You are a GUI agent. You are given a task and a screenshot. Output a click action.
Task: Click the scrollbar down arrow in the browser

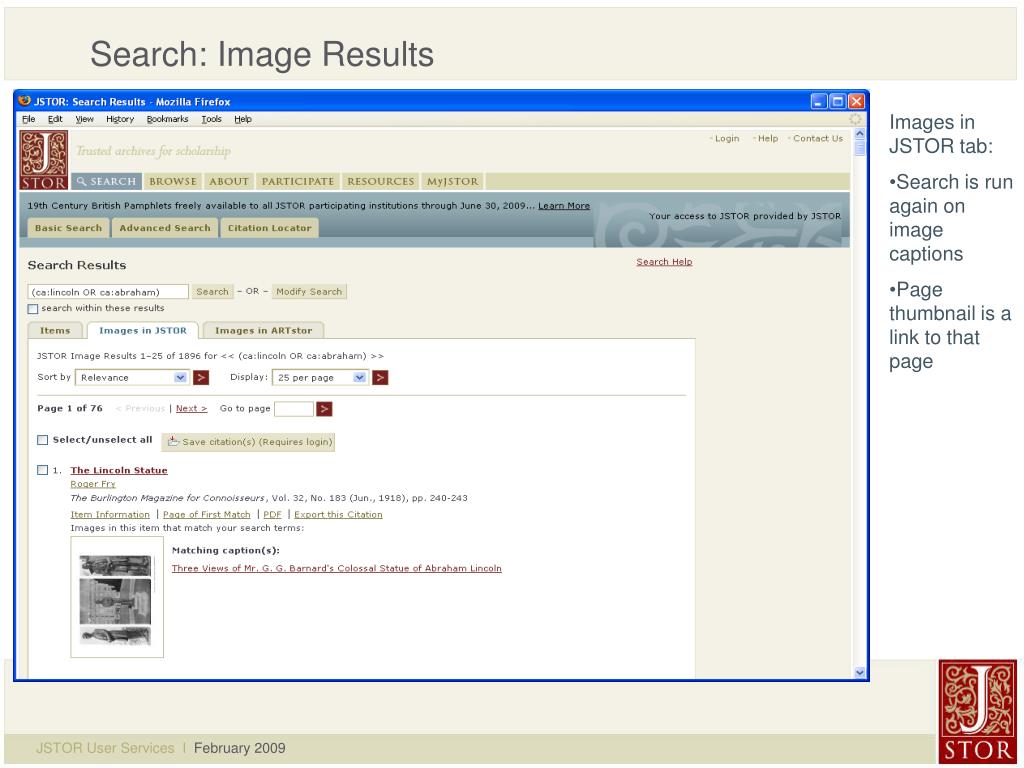tap(859, 672)
